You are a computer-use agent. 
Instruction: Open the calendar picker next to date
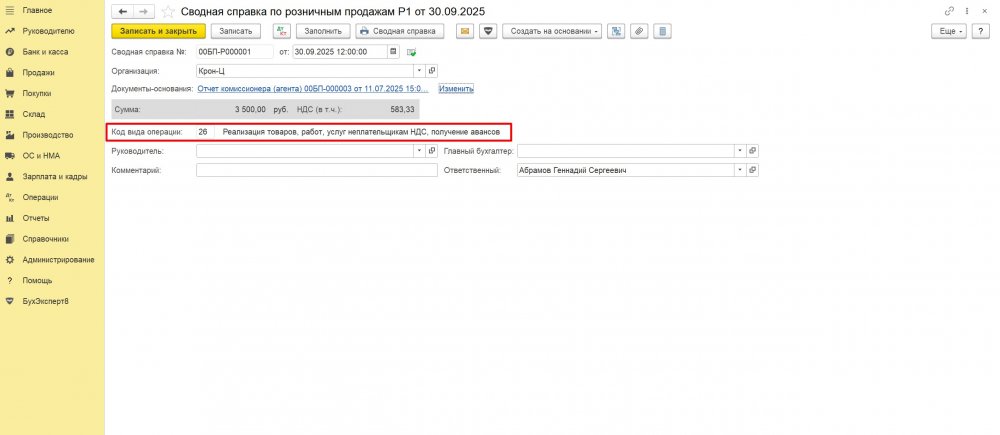393,51
